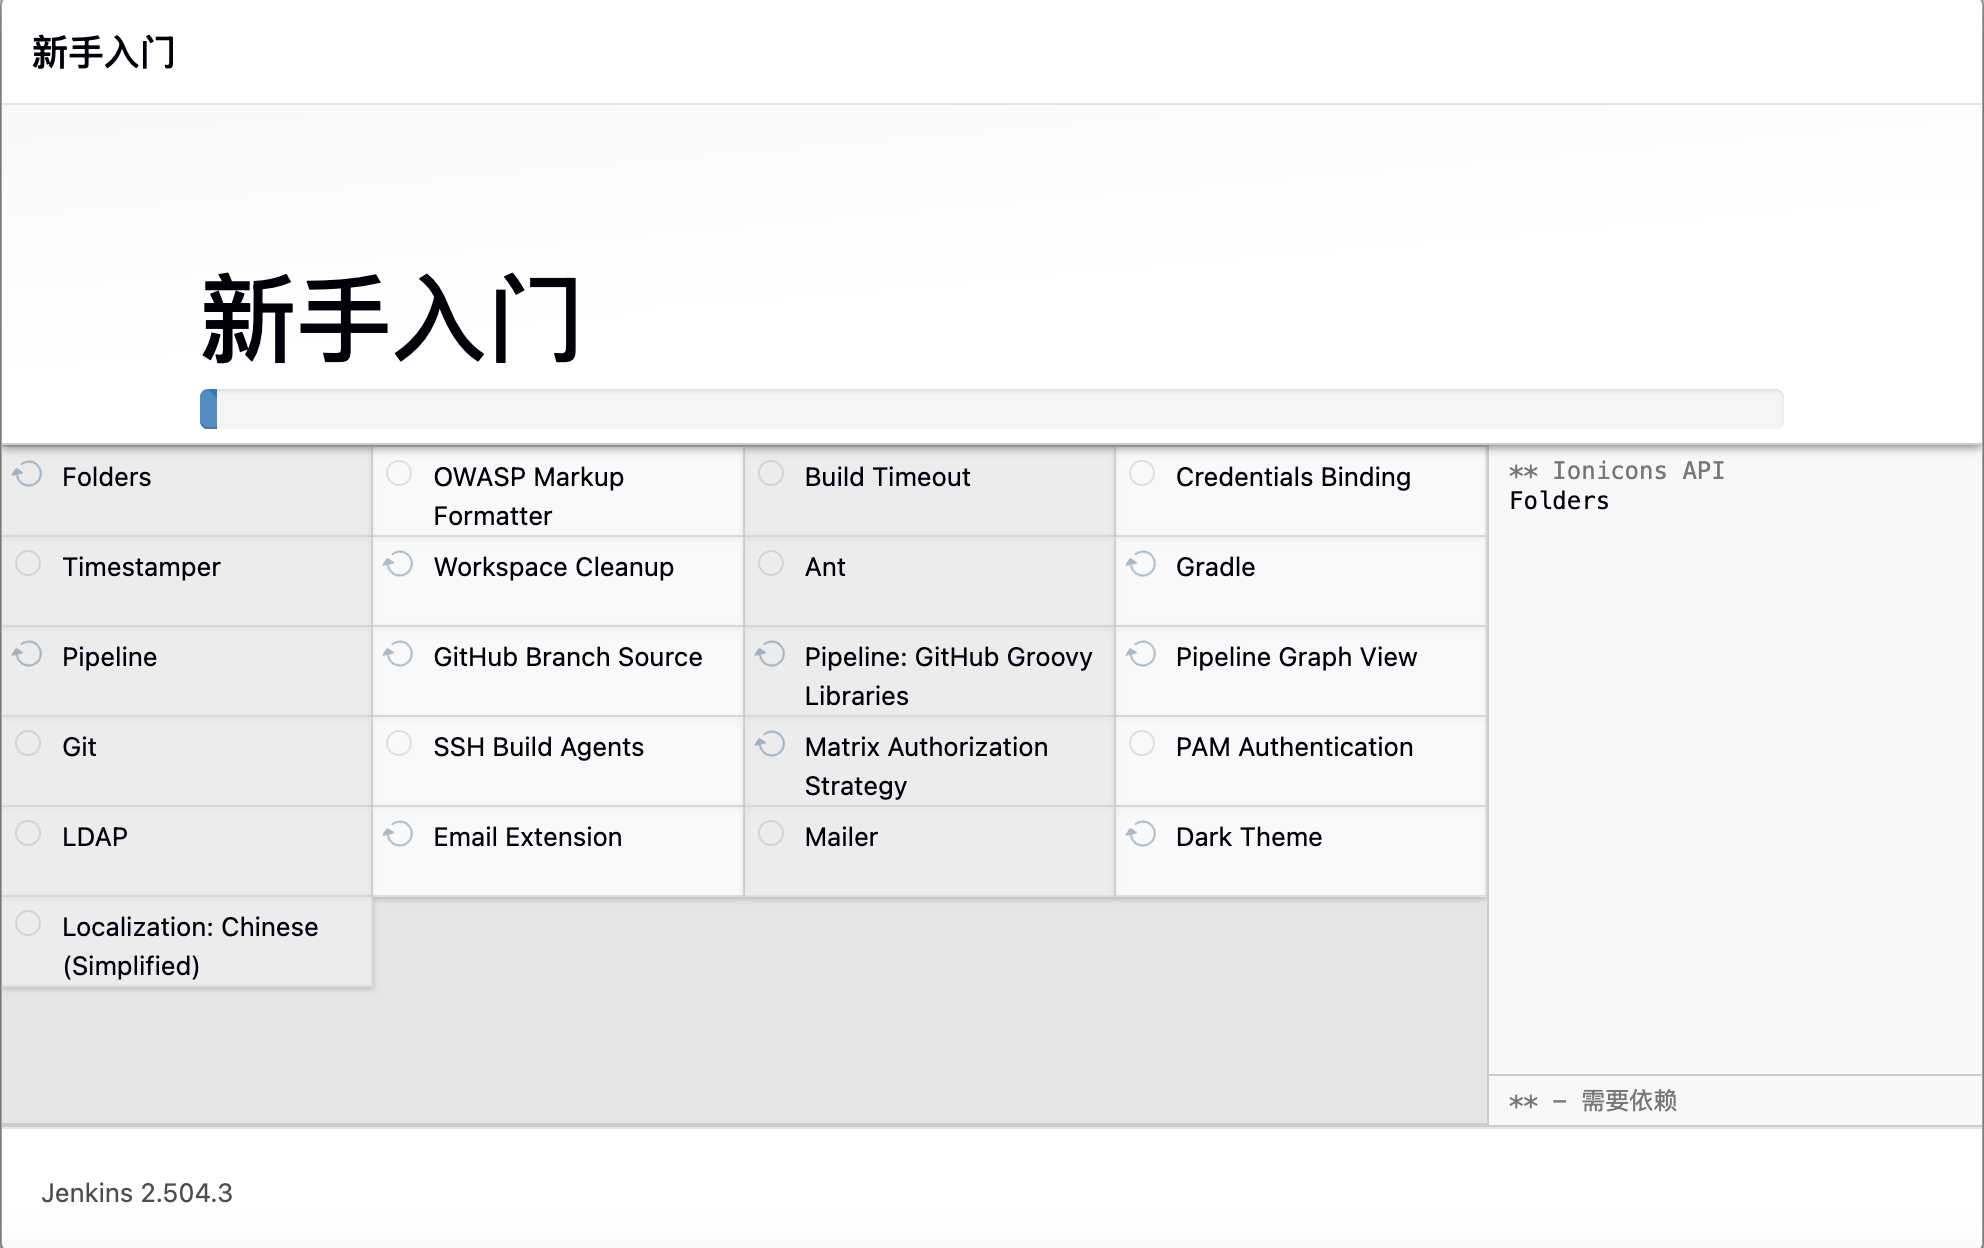Click the Gradle plugin name
The image size is (1984, 1248).
(x=1215, y=567)
